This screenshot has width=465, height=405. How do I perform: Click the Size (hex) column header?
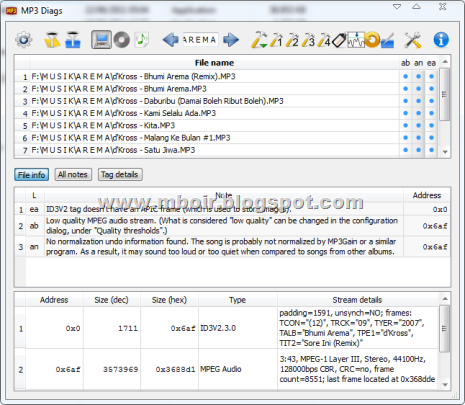169,300
